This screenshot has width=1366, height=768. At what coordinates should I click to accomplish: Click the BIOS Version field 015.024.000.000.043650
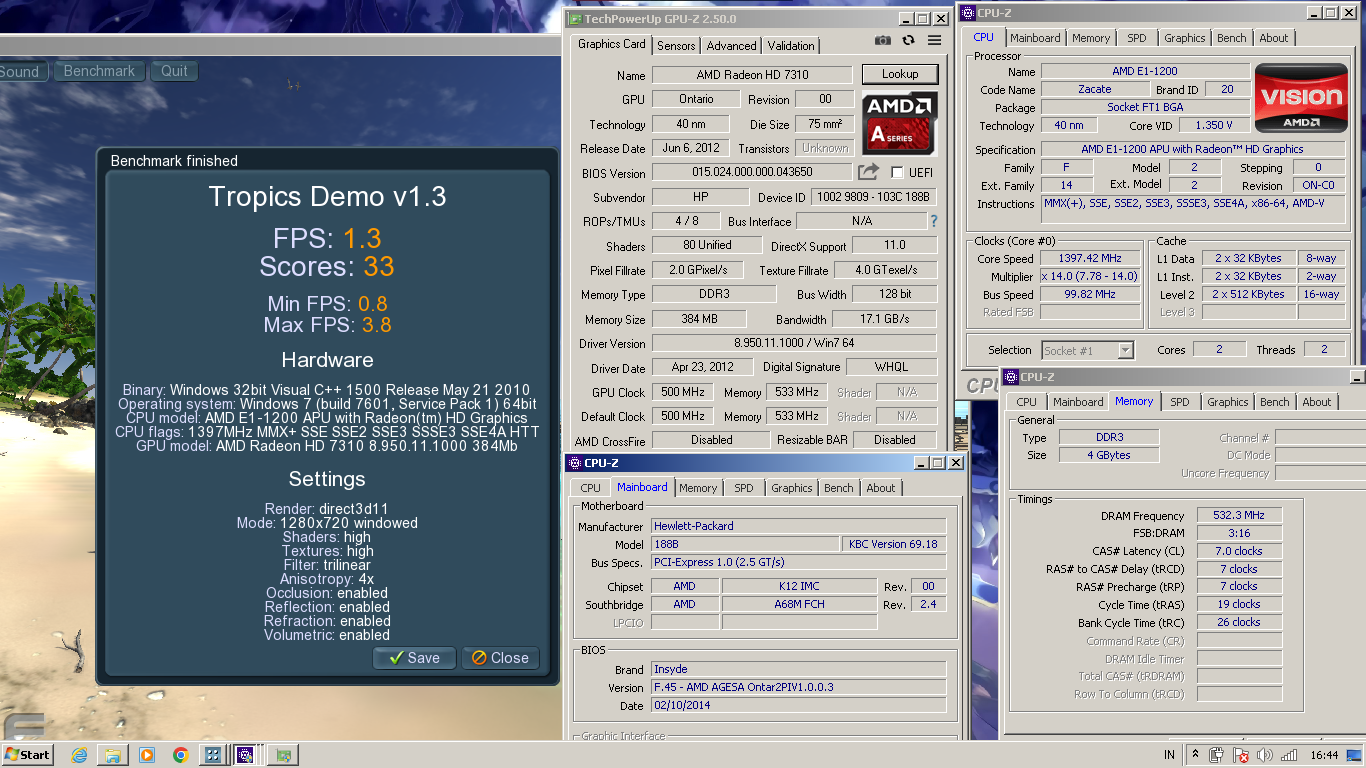pyautogui.click(x=752, y=172)
